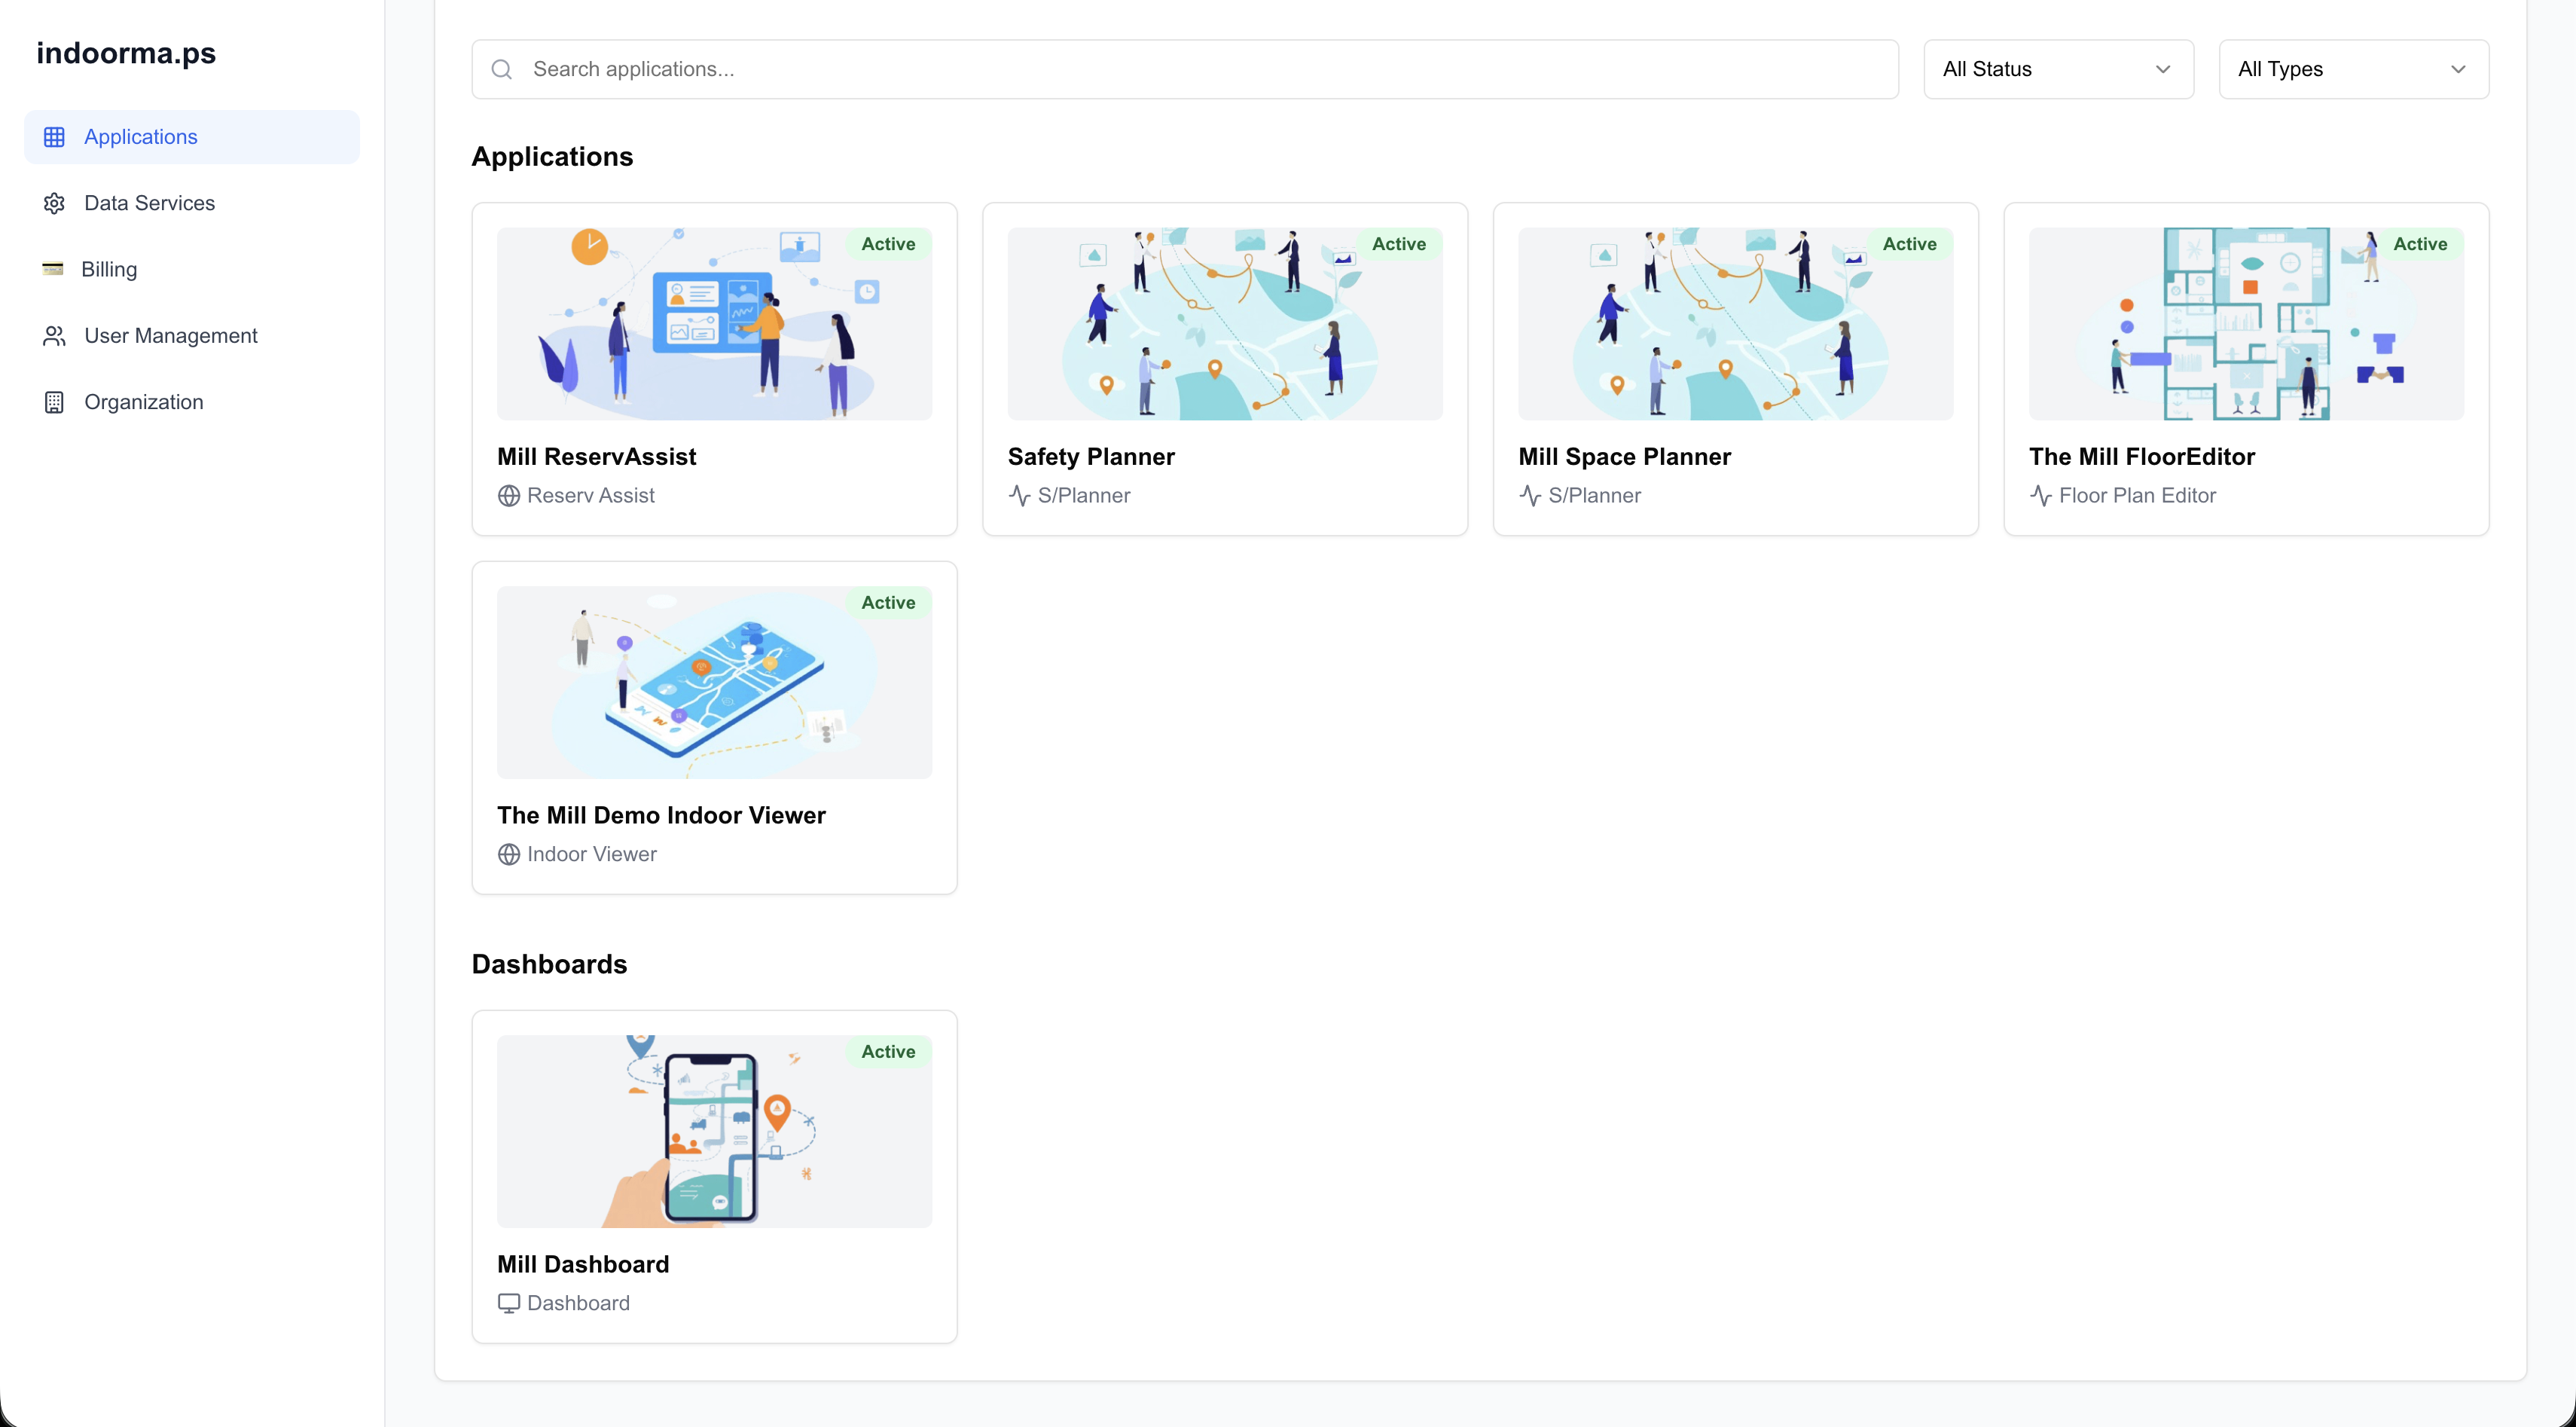Viewport: 2576px width, 1427px height.
Task: Open The Mill Demo Indoor Viewer thumbnail
Action: [x=714, y=683]
